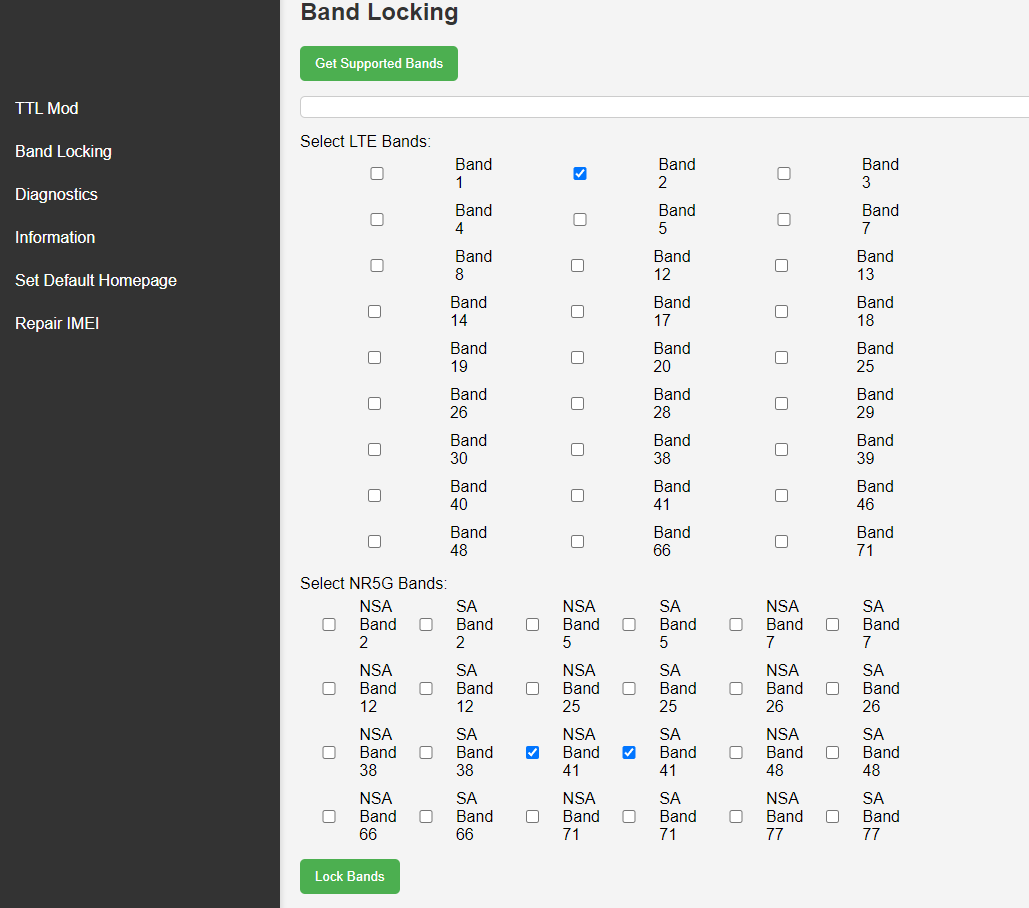Enable LTE Band 41 checkbox
Screen dimensions: 1029x908
coord(577,496)
